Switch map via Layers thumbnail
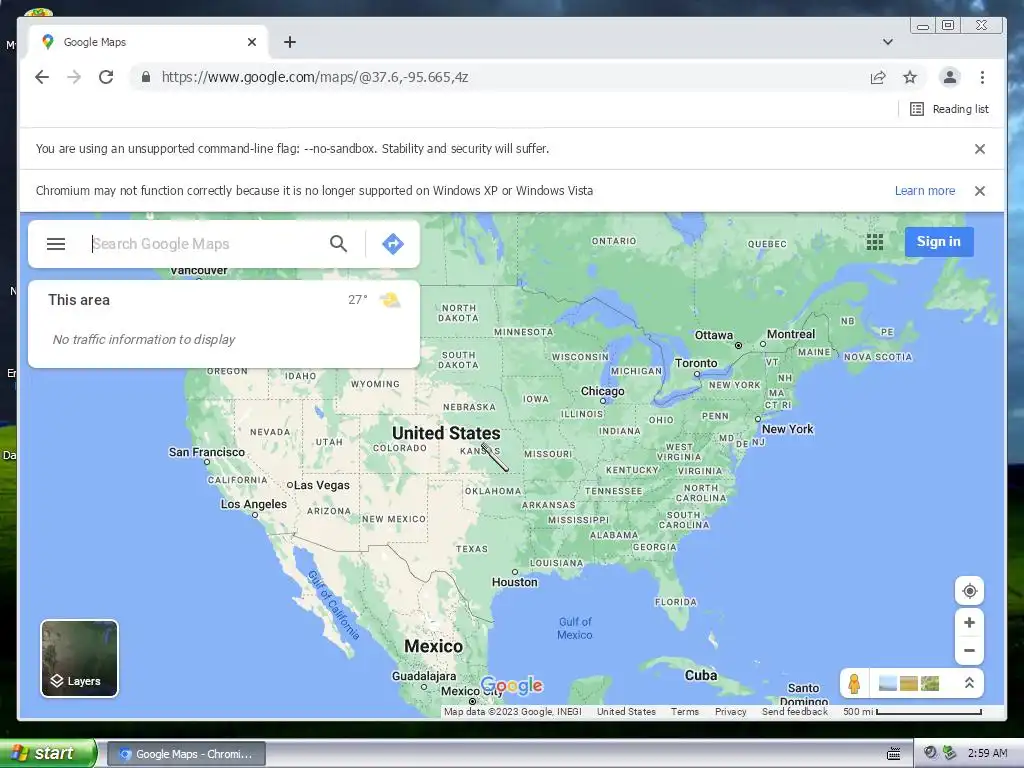The width and height of the screenshot is (1024, 768). pos(80,658)
